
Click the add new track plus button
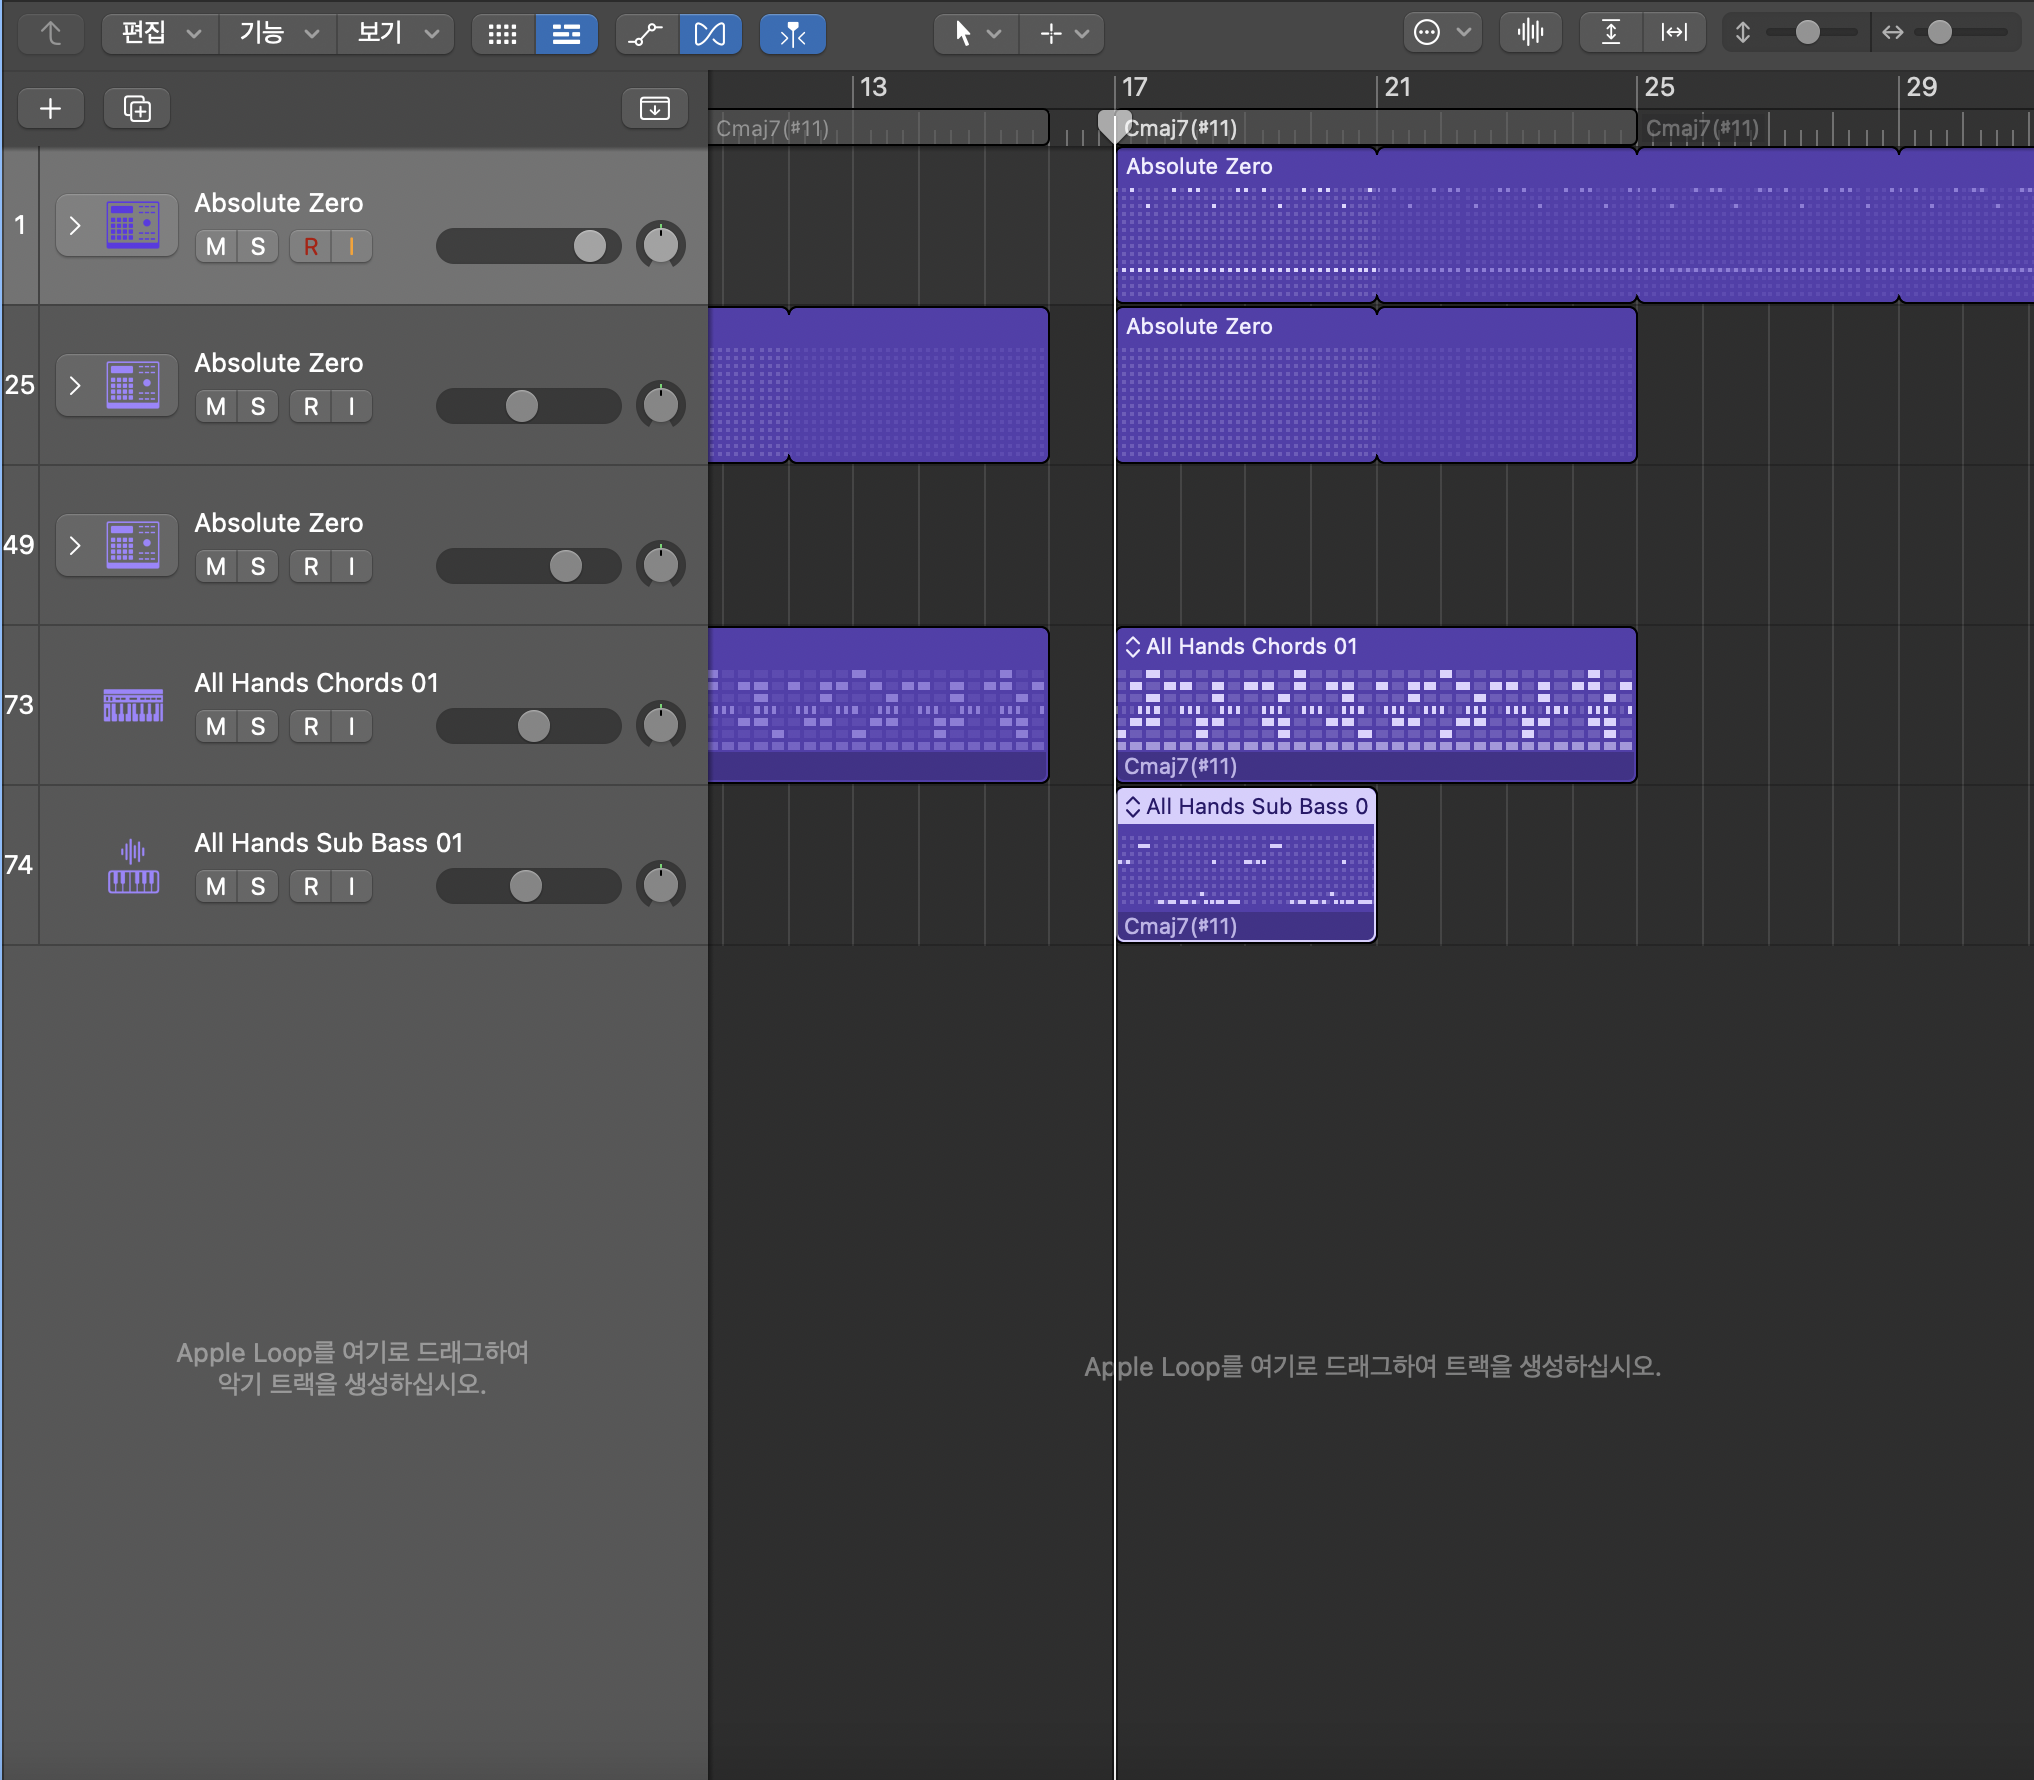pyautogui.click(x=50, y=108)
